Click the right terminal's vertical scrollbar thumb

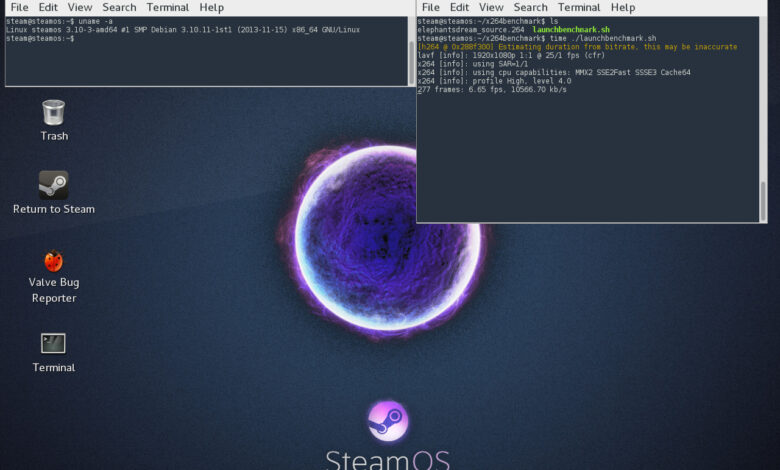coord(763,201)
